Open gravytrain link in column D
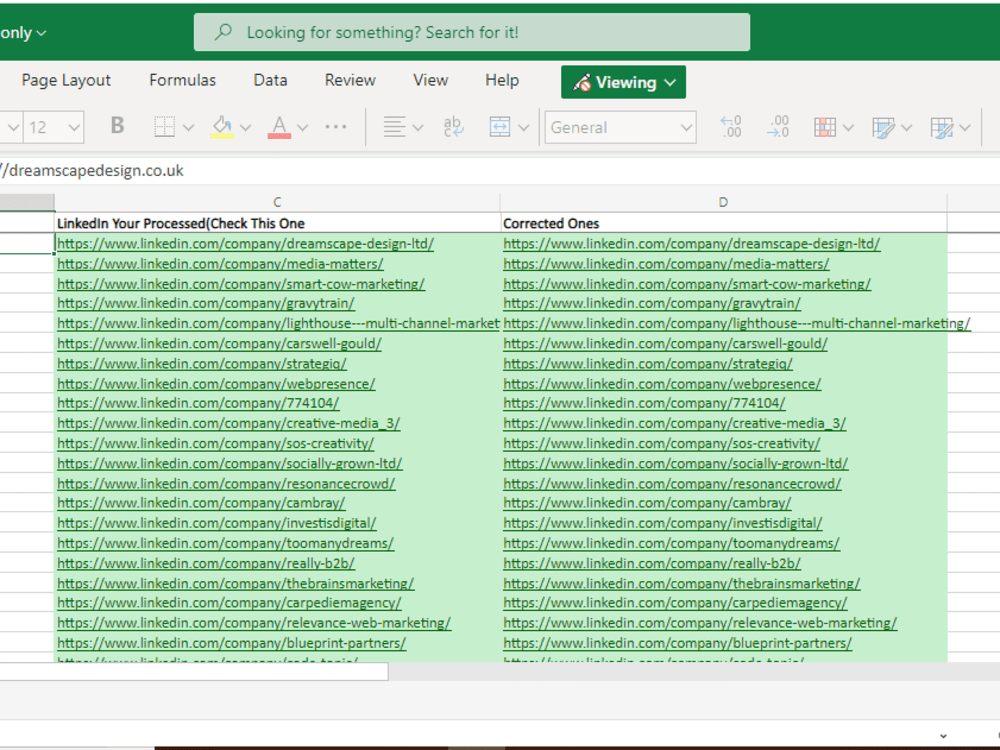 (652, 304)
